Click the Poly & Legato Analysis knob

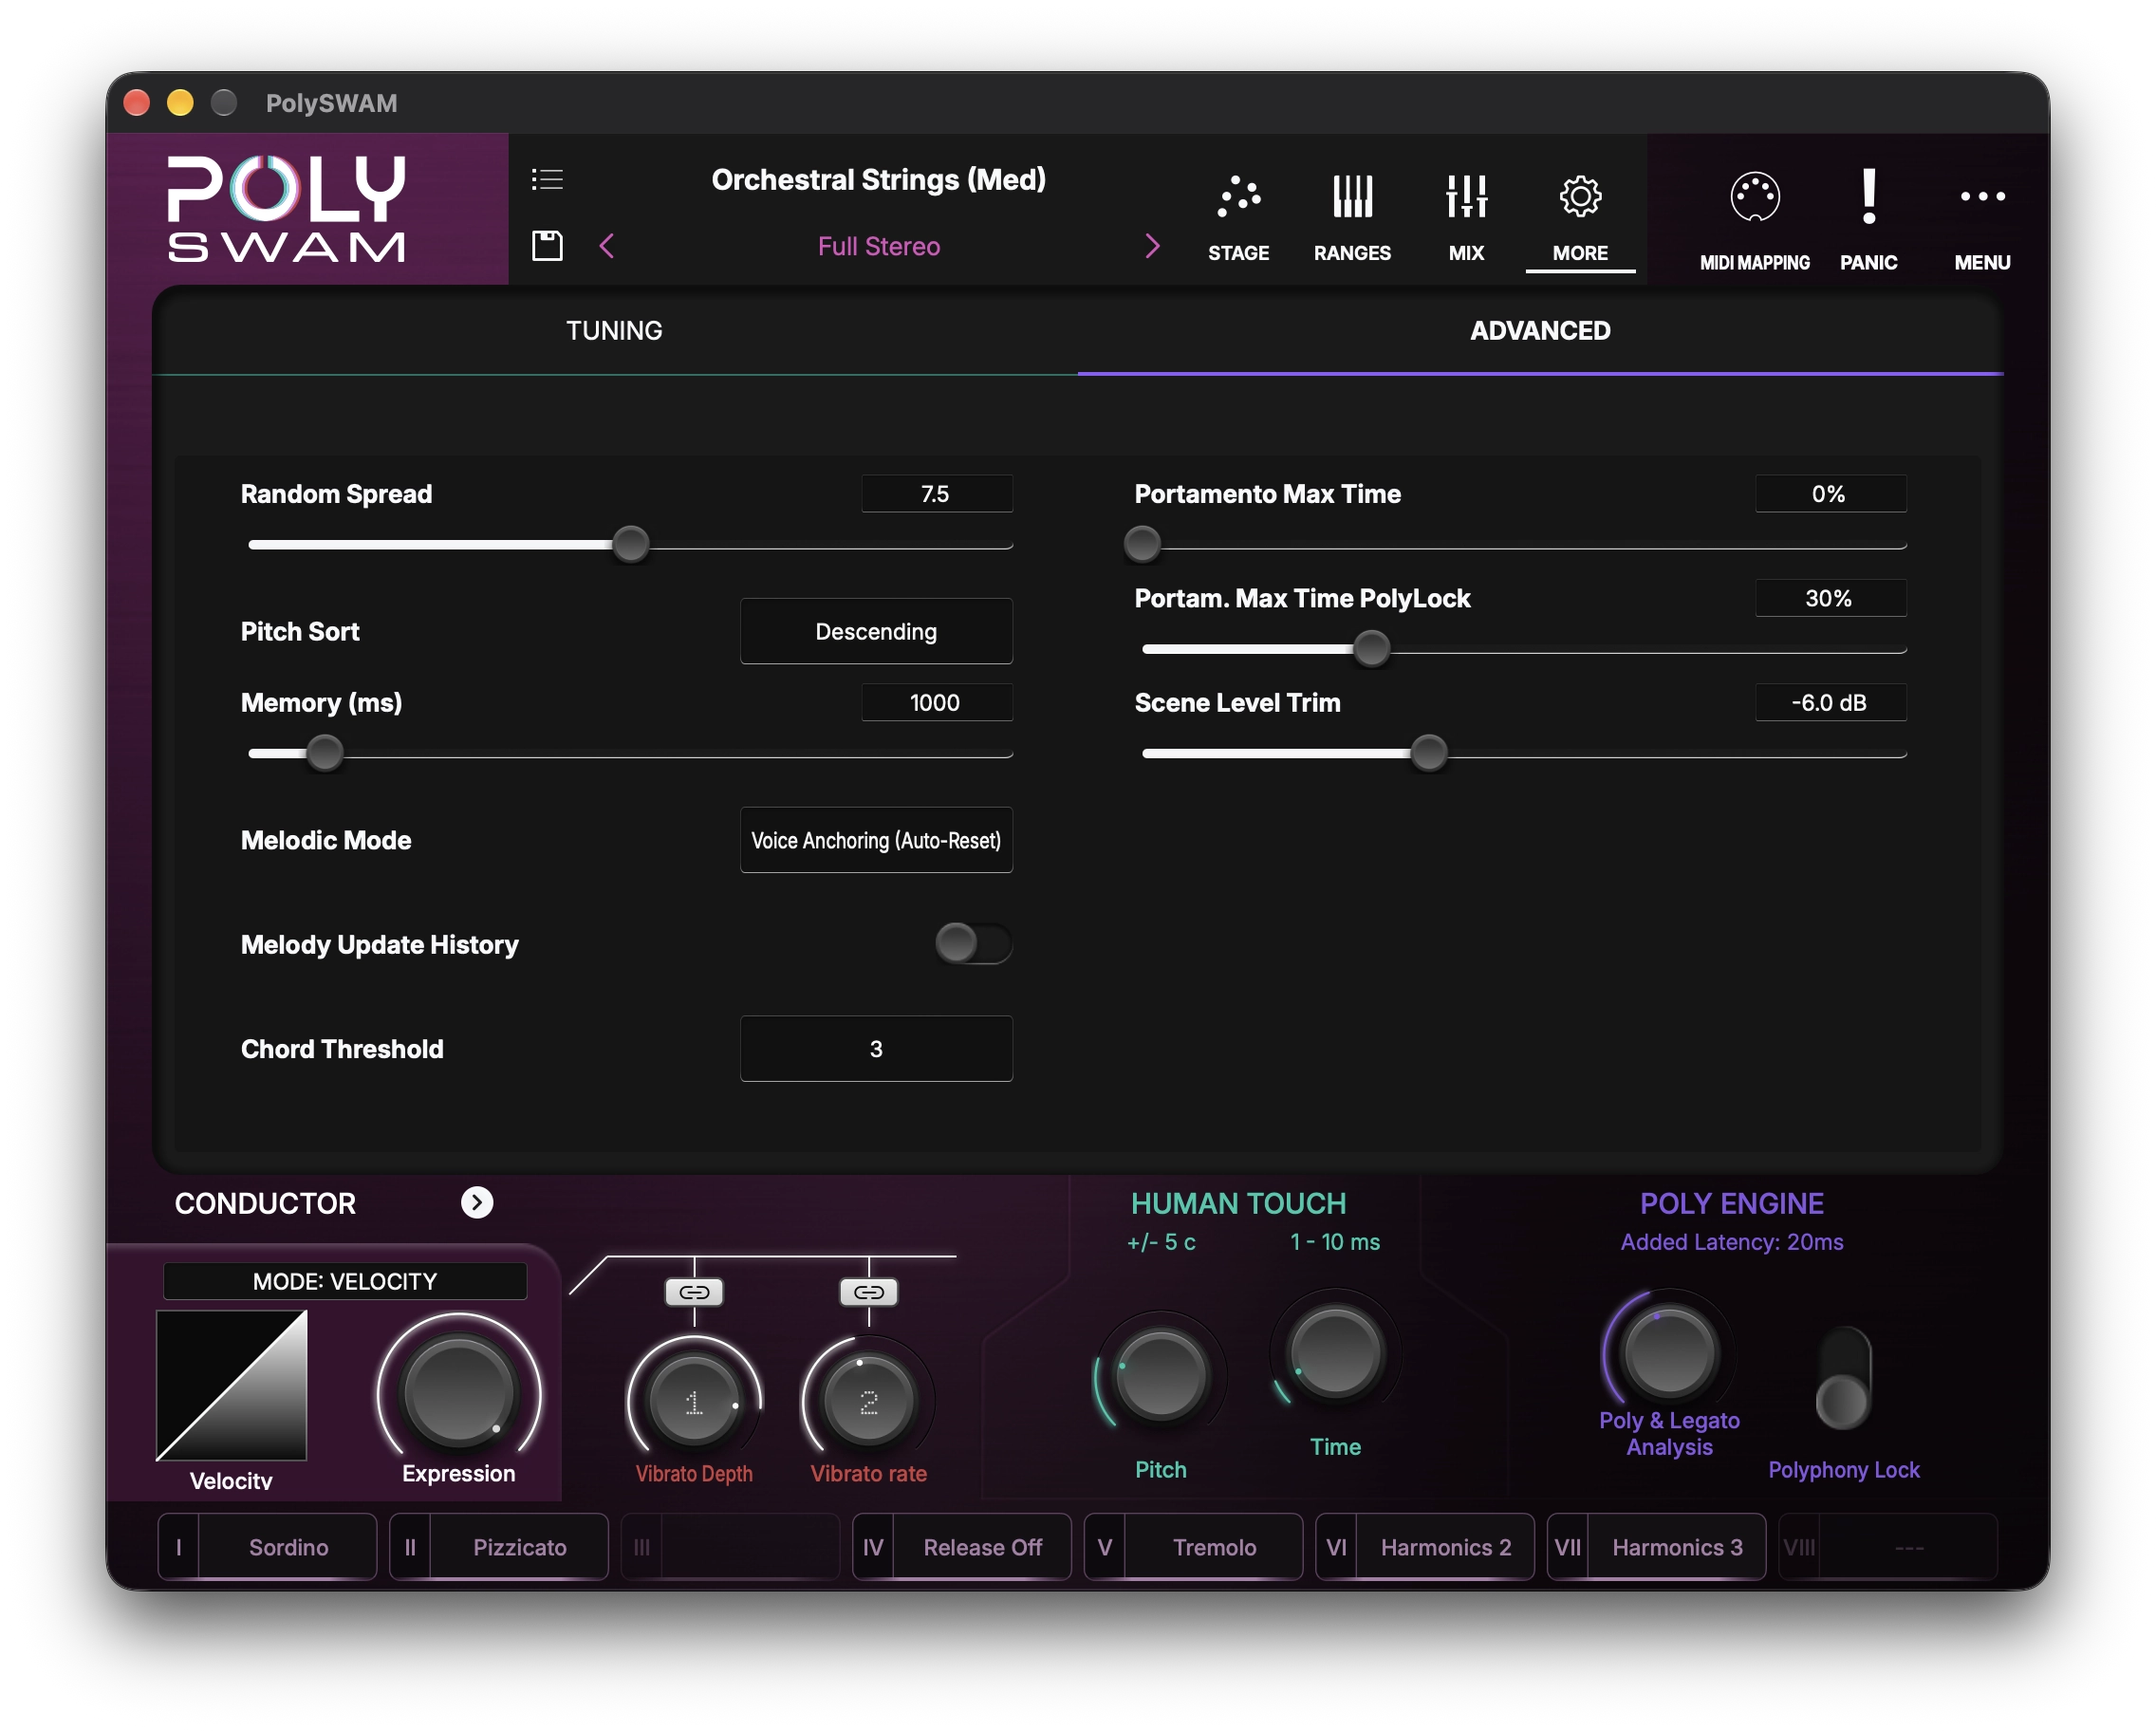point(1668,1351)
